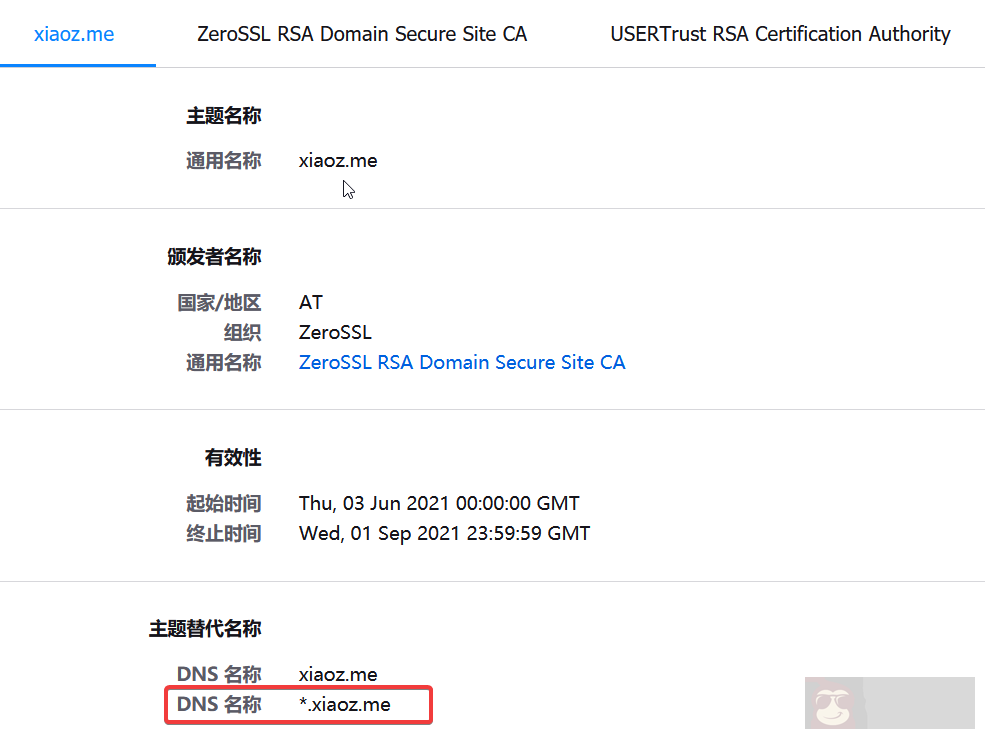This screenshot has width=985, height=734.
Task: Open the ZeroSSL RSA Domain Secure Site CA issuer link
Action: pos(462,363)
